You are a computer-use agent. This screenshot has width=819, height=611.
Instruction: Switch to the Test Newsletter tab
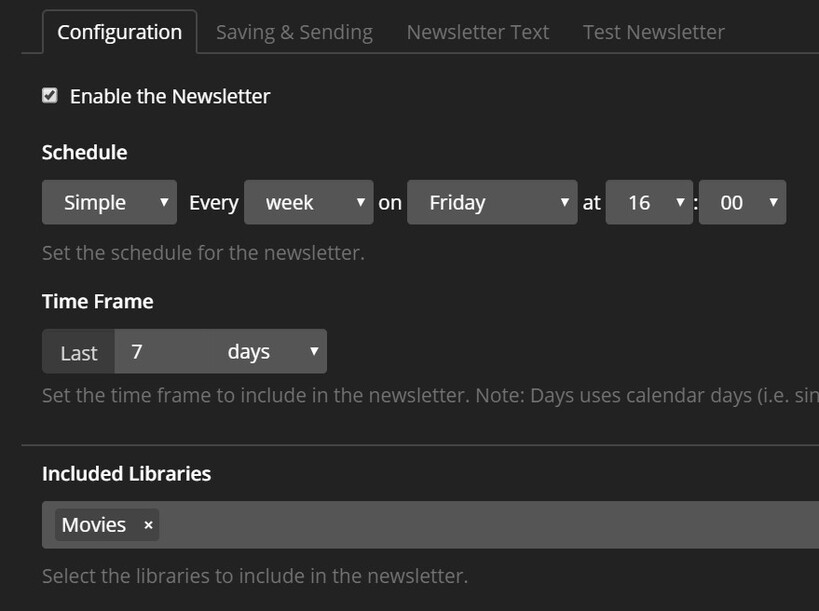click(654, 32)
